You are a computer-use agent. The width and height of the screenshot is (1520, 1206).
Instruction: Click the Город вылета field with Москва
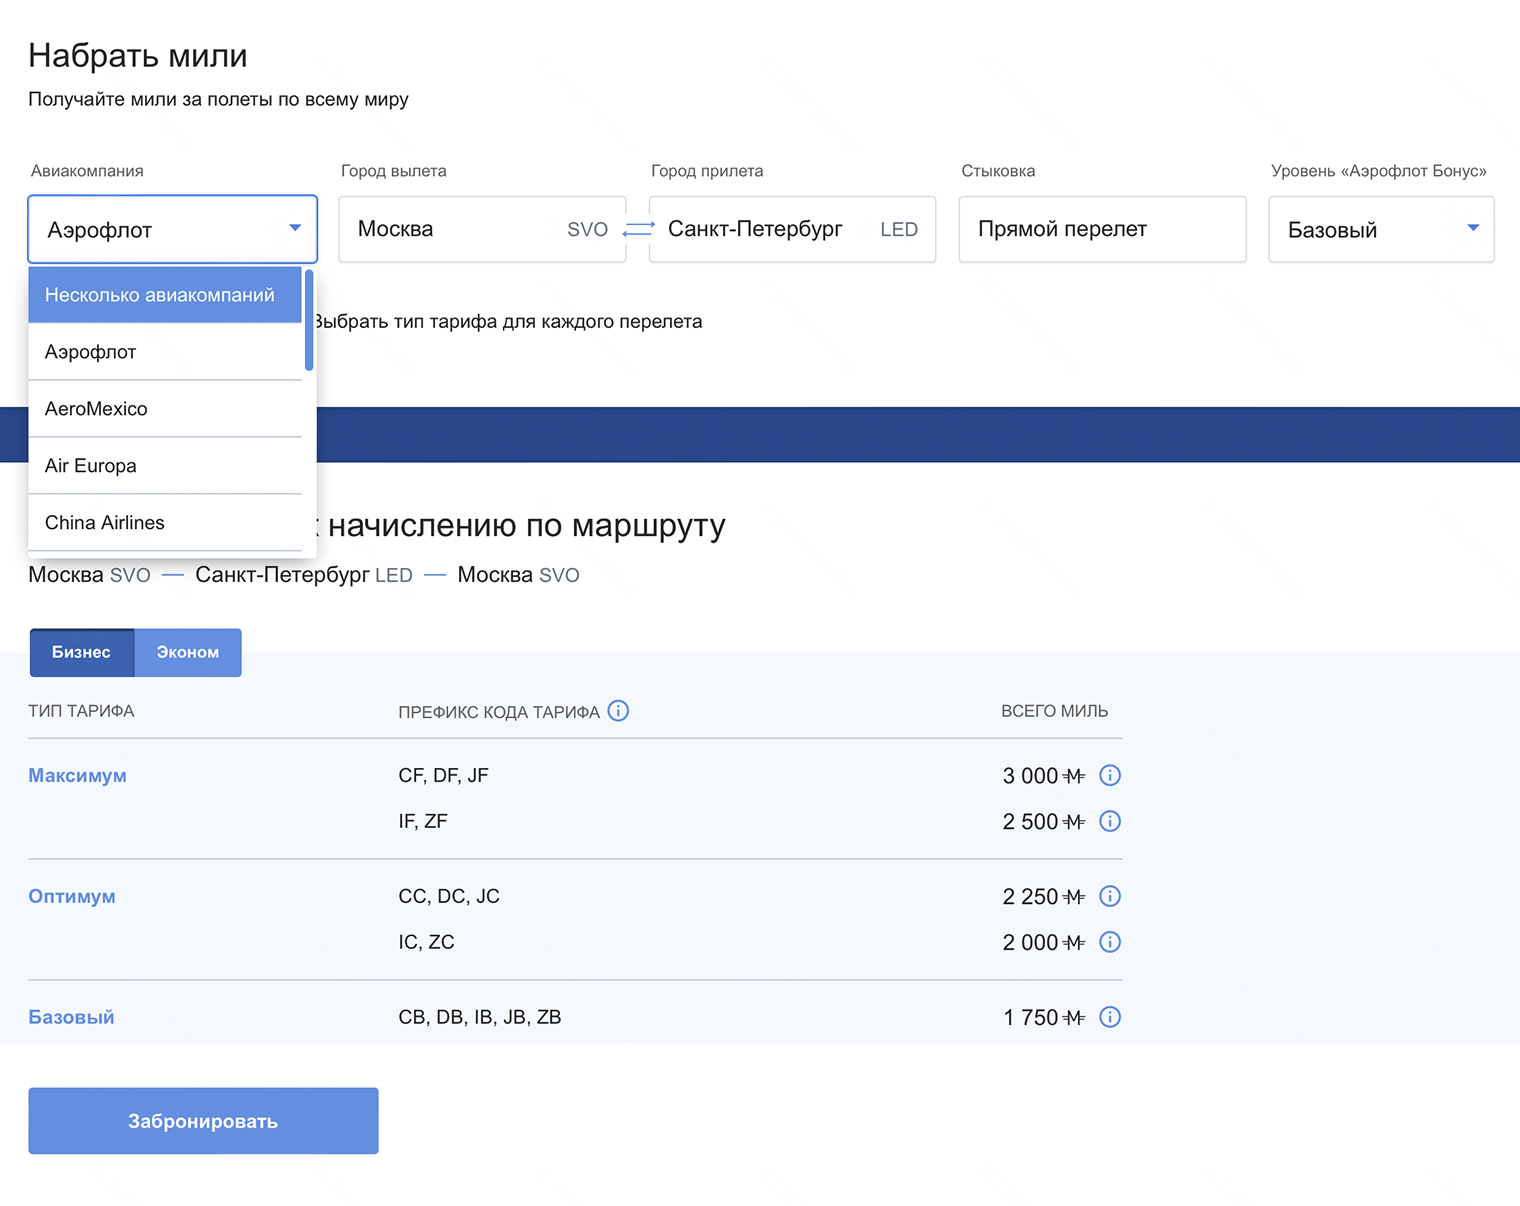(482, 229)
